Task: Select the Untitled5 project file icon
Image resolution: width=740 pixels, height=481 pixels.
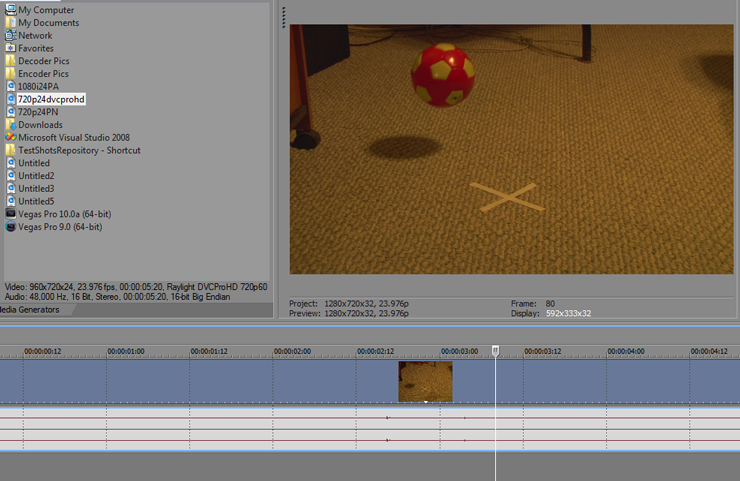Action: [11, 201]
